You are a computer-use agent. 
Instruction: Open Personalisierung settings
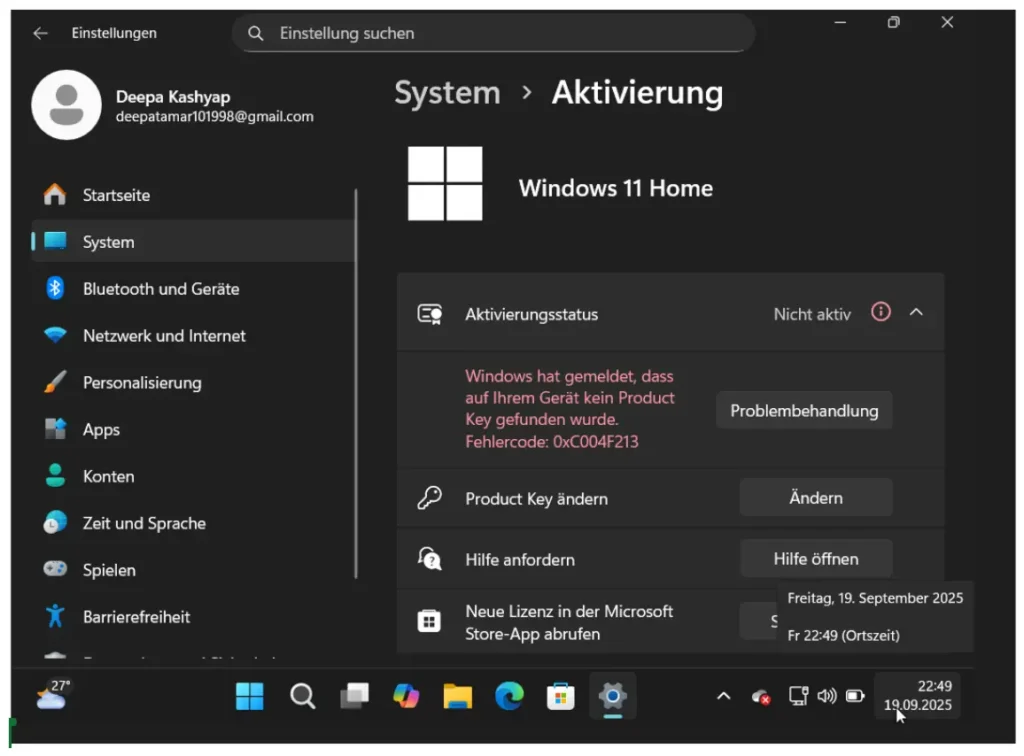193,383
